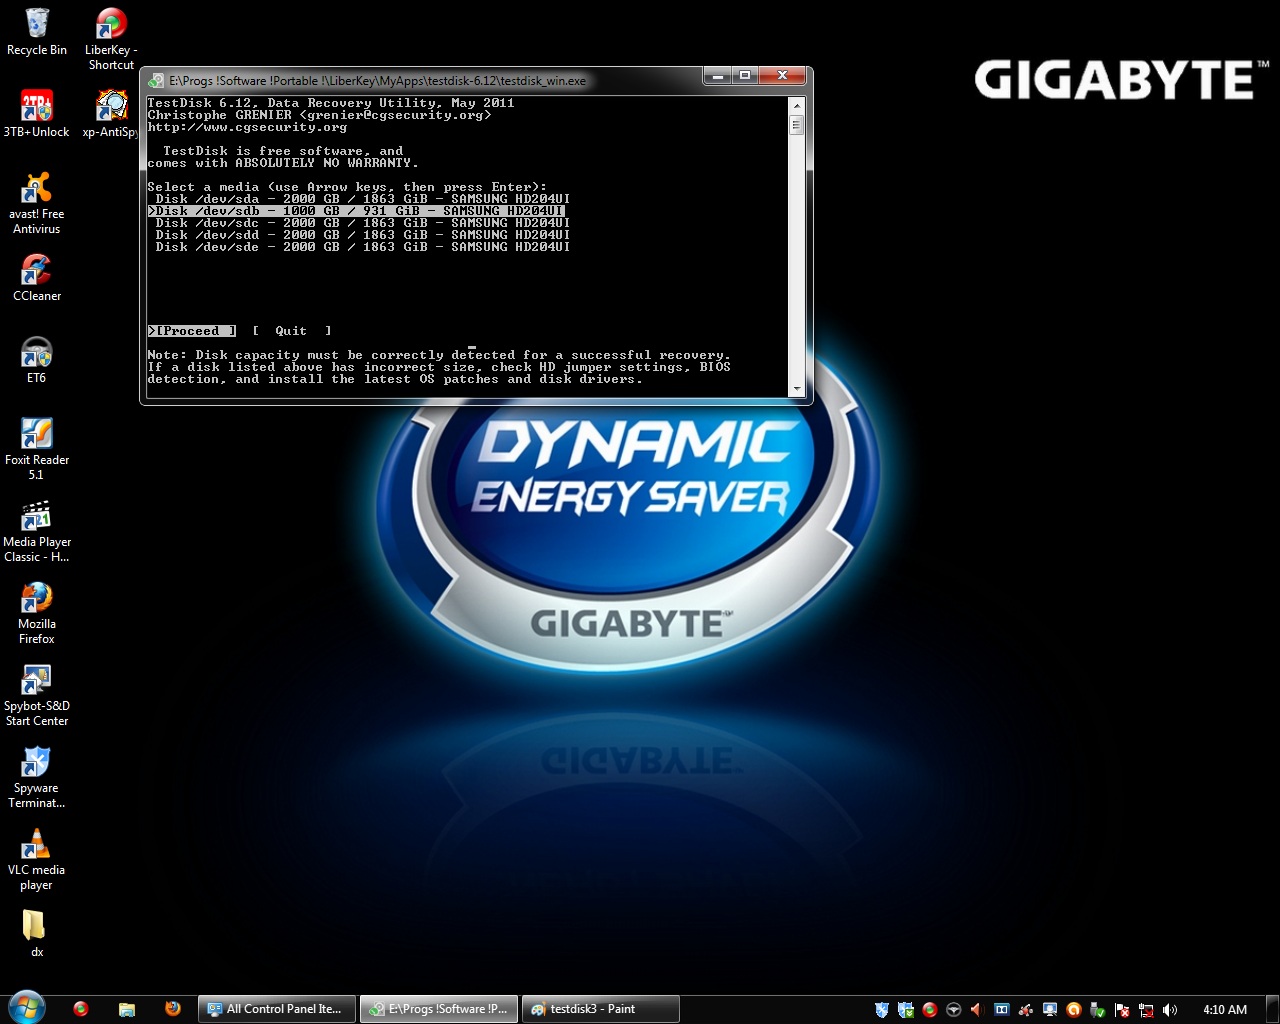1280x1024 pixels.
Task: Launch avast! Free Antivirus icon
Action: coord(37,203)
